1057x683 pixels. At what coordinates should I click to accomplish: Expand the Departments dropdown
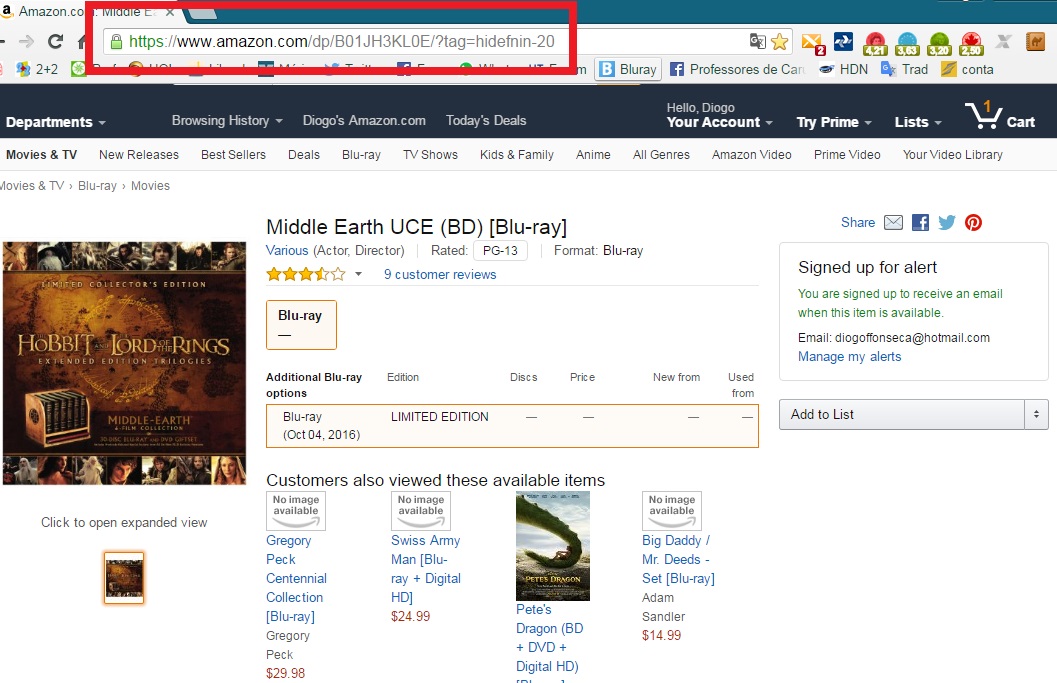tap(55, 122)
